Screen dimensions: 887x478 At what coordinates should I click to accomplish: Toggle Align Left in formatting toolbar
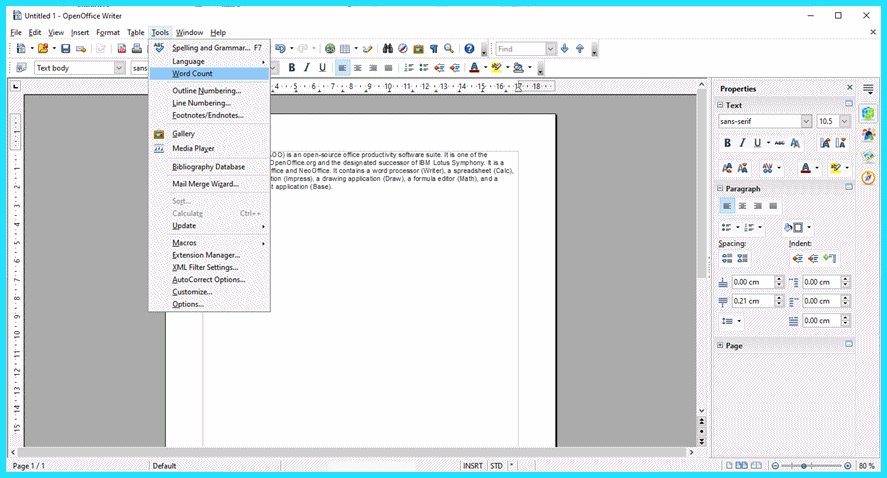pos(342,68)
